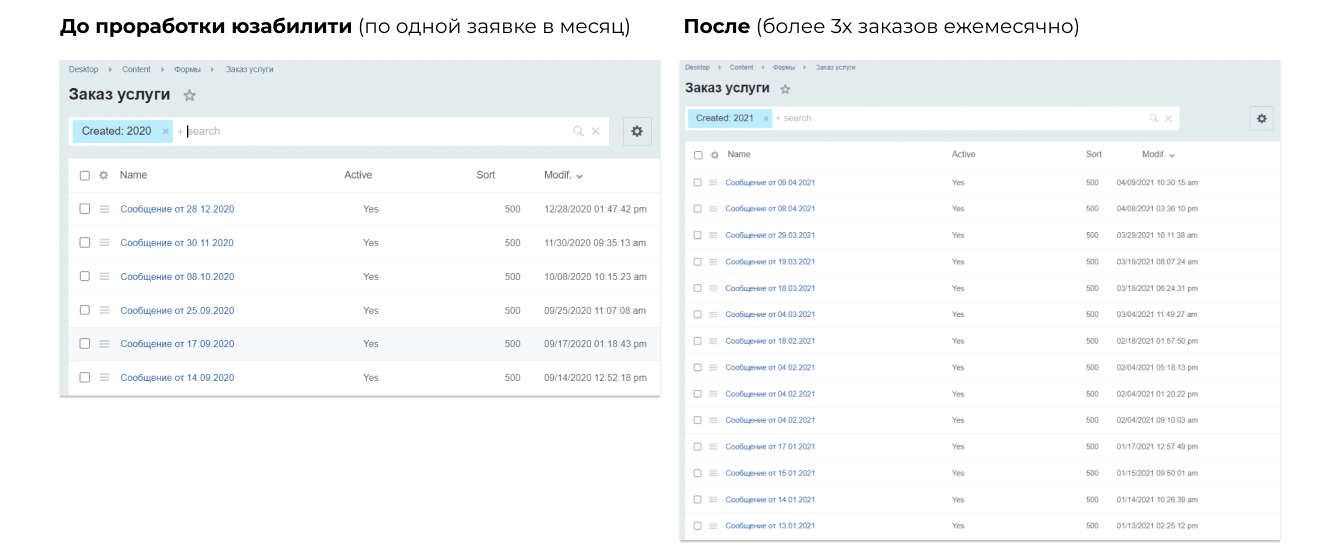Open Формы breadcrumb above Created: 2021 list
The width and height of the screenshot is (1340, 553).
784,67
